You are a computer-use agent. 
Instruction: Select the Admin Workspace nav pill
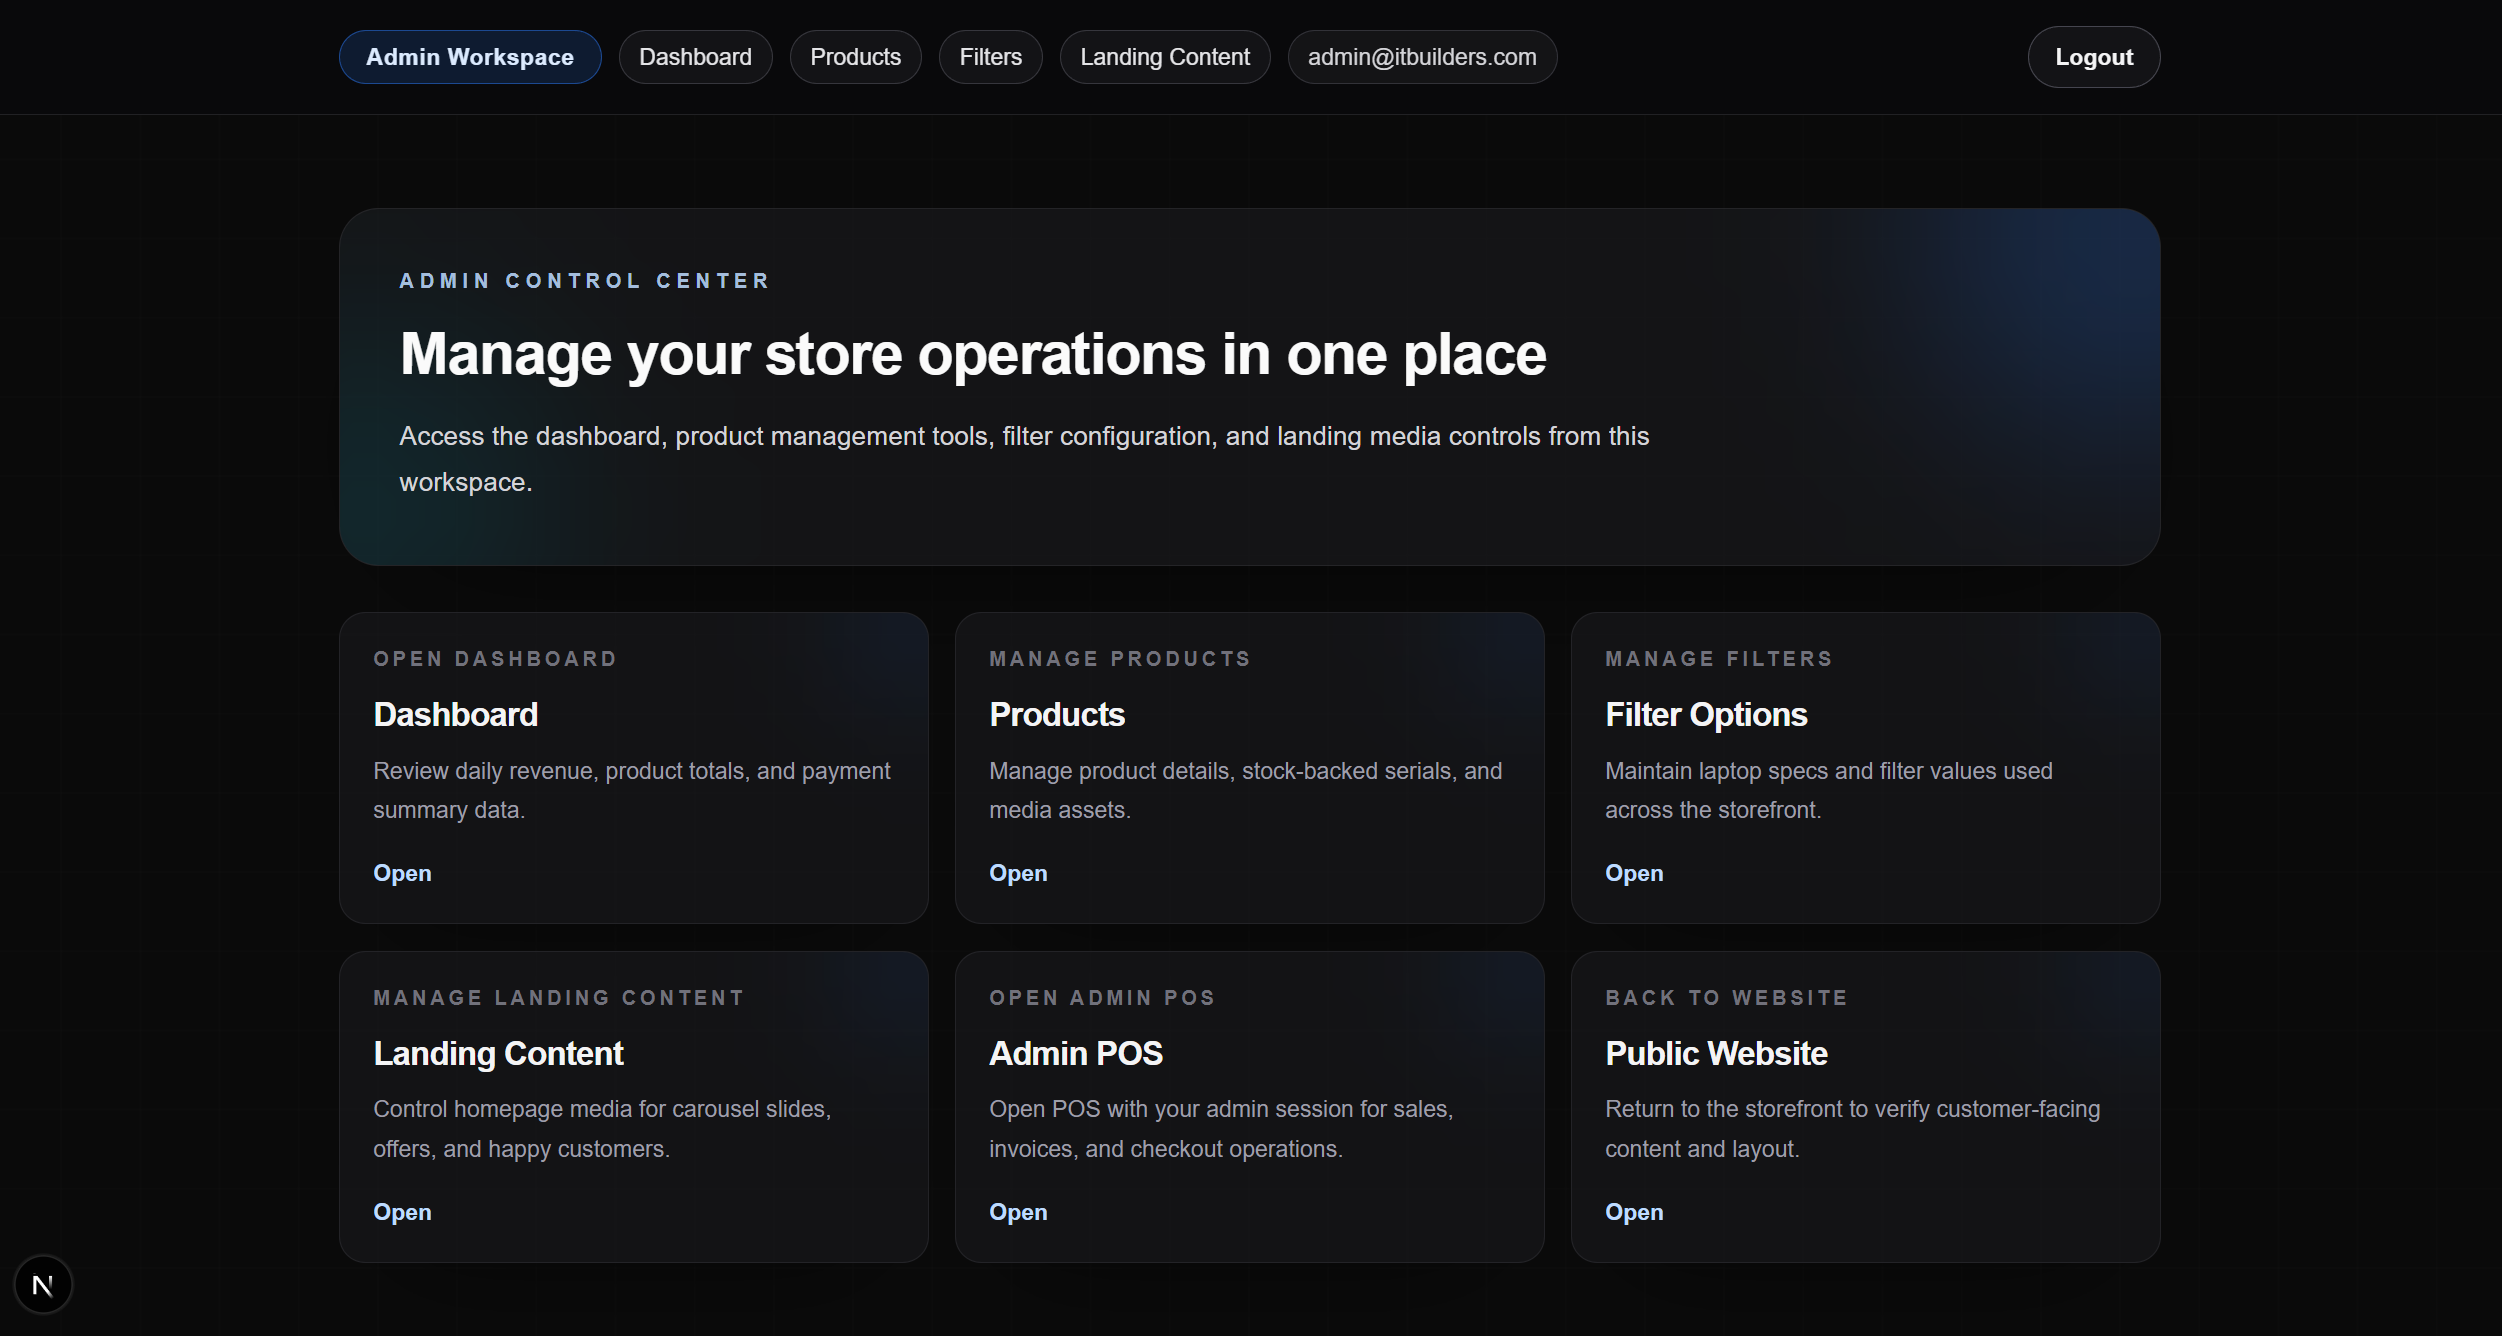coord(470,57)
